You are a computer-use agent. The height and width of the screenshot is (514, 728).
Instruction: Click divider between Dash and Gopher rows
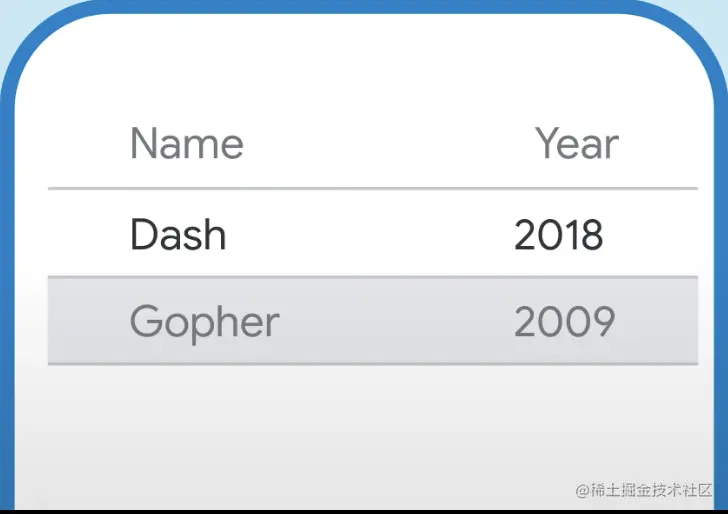(x=372, y=277)
